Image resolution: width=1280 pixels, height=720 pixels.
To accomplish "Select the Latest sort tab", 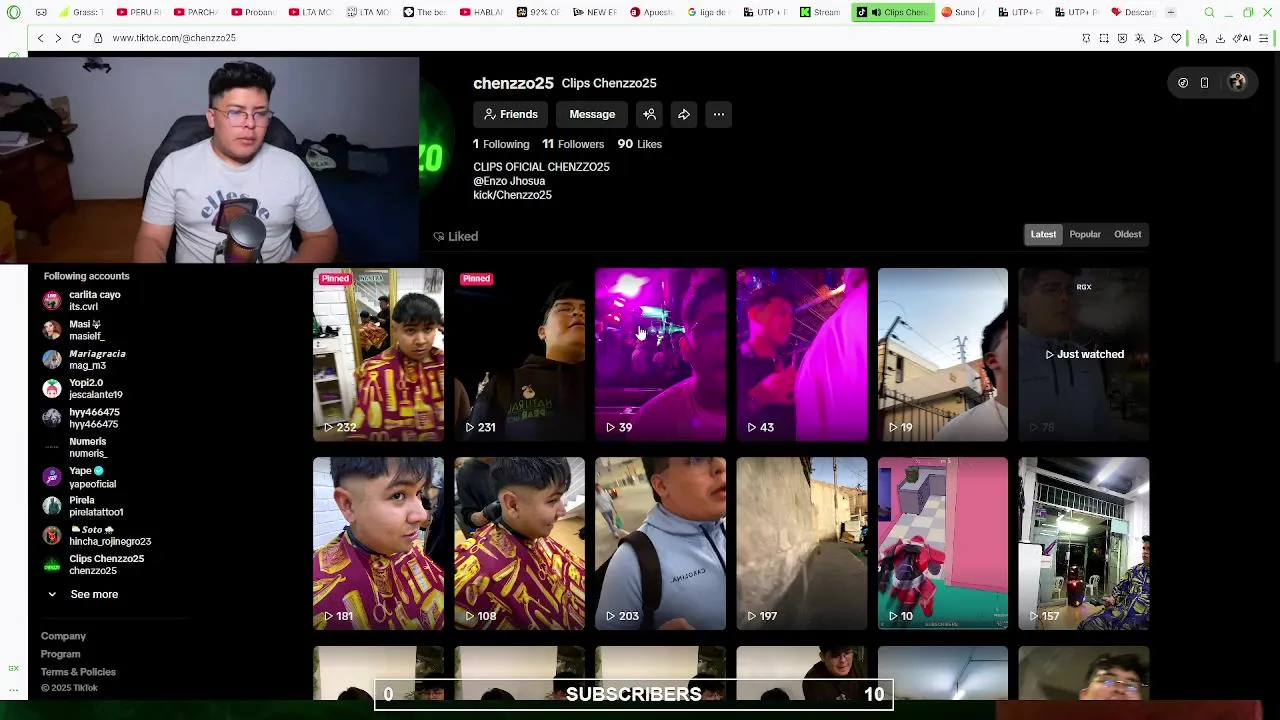I will coord(1043,234).
